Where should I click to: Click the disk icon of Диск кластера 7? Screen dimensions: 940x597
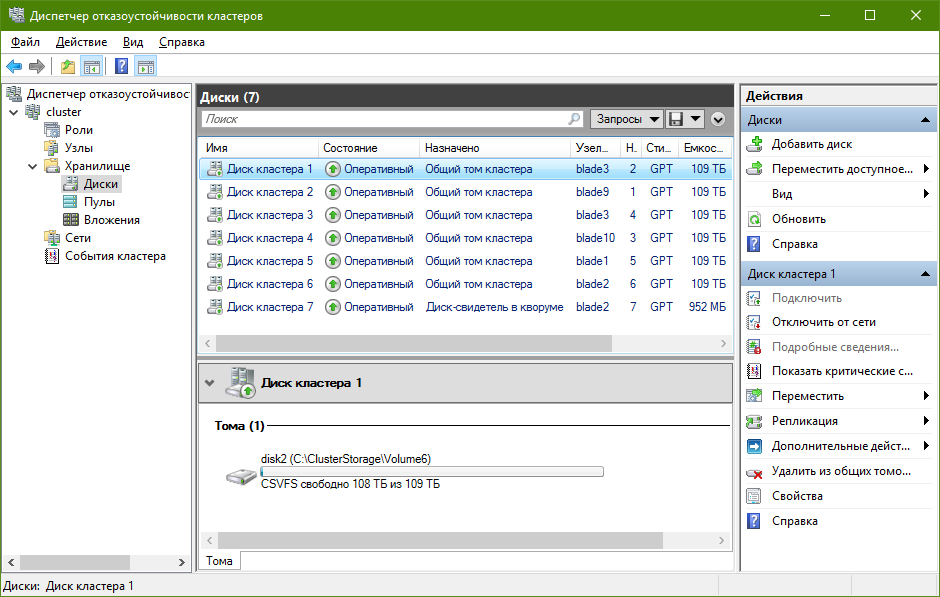215,307
